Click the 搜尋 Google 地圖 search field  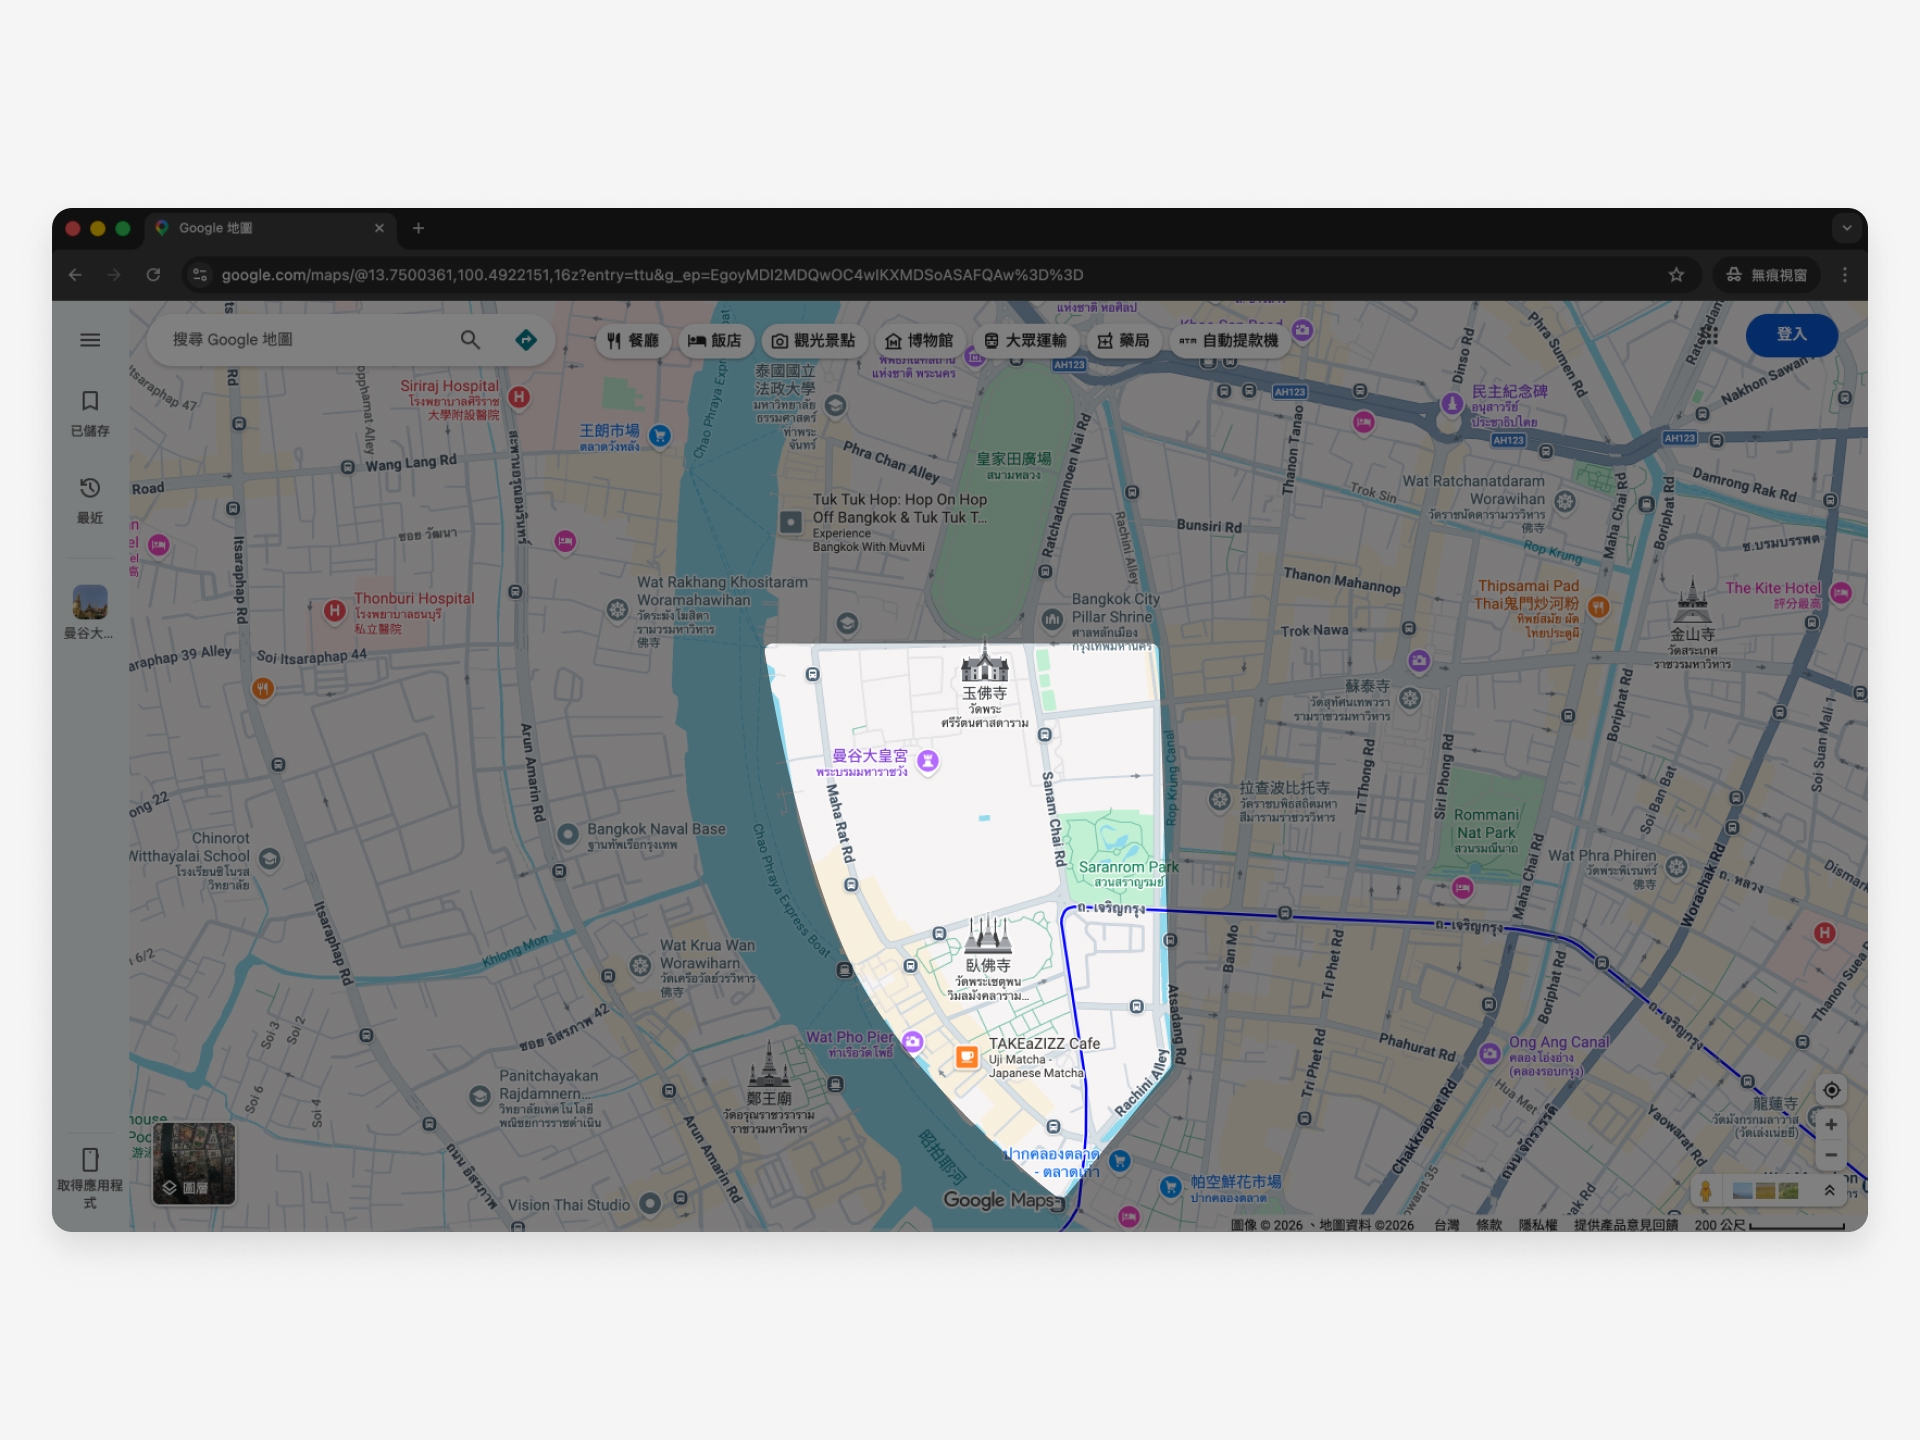coord(300,340)
